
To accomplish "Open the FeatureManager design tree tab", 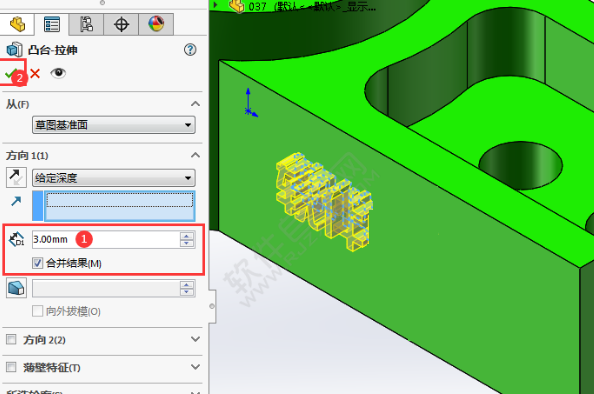I will (x=17, y=24).
